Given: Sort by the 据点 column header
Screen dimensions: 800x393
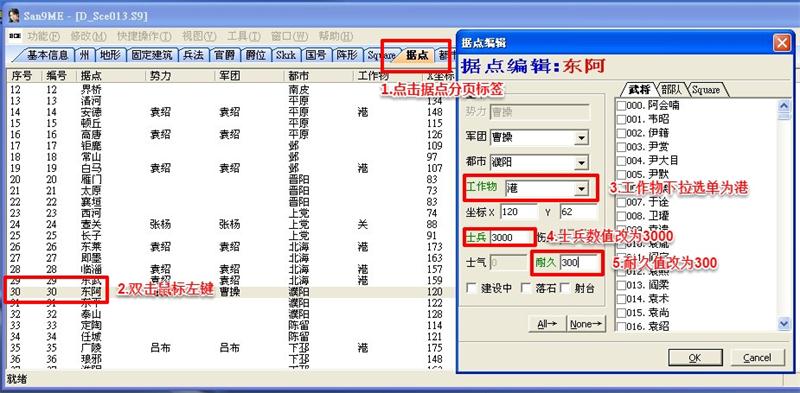Looking at the screenshot, I should coord(111,76).
